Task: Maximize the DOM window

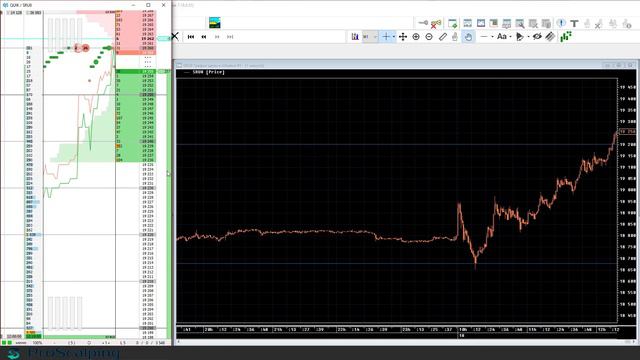Action: [148, 5]
